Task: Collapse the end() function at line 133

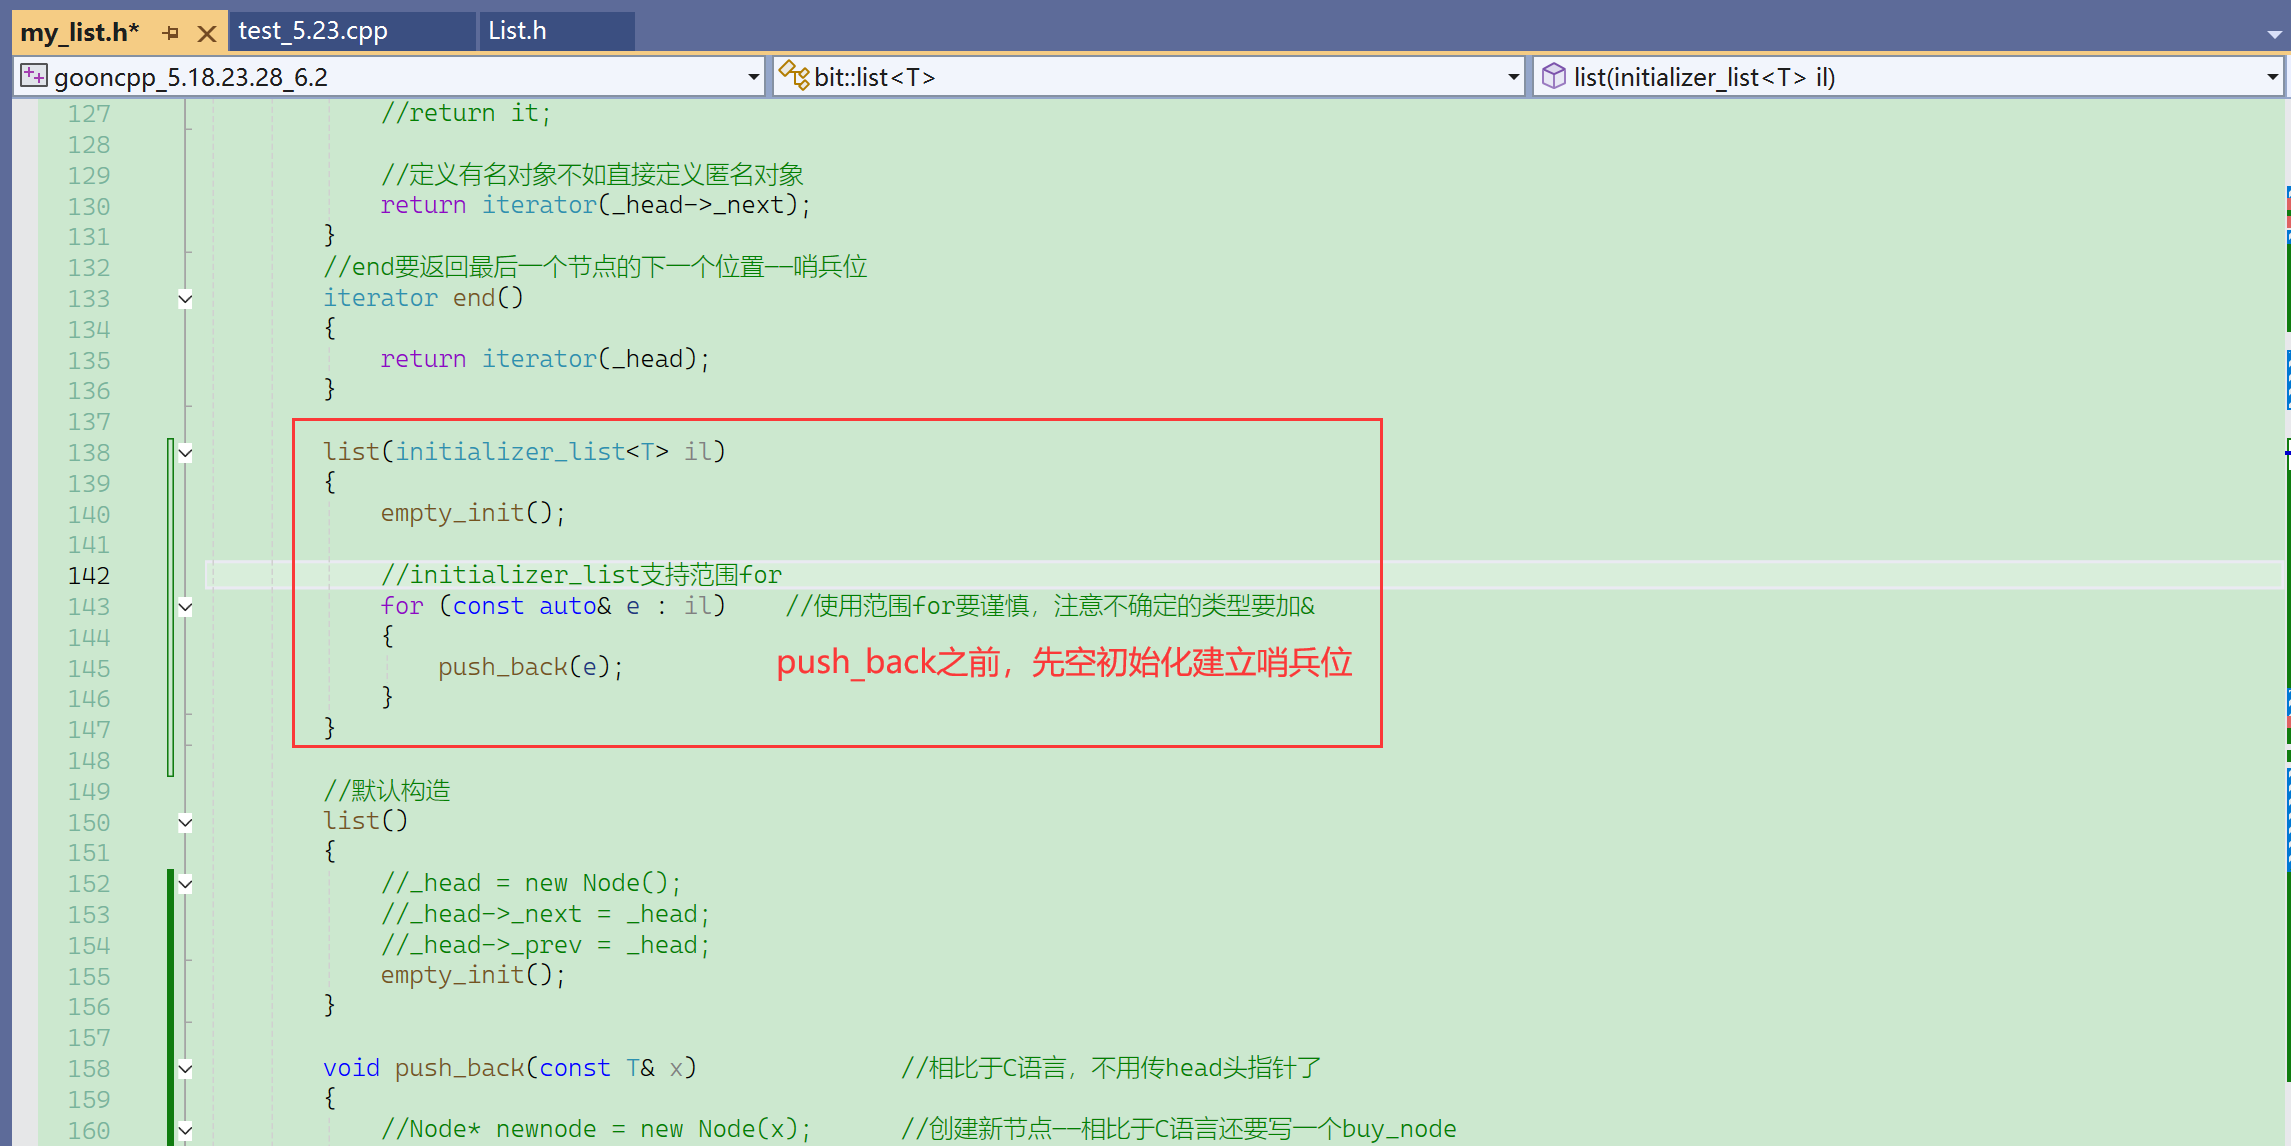Action: (x=185, y=298)
